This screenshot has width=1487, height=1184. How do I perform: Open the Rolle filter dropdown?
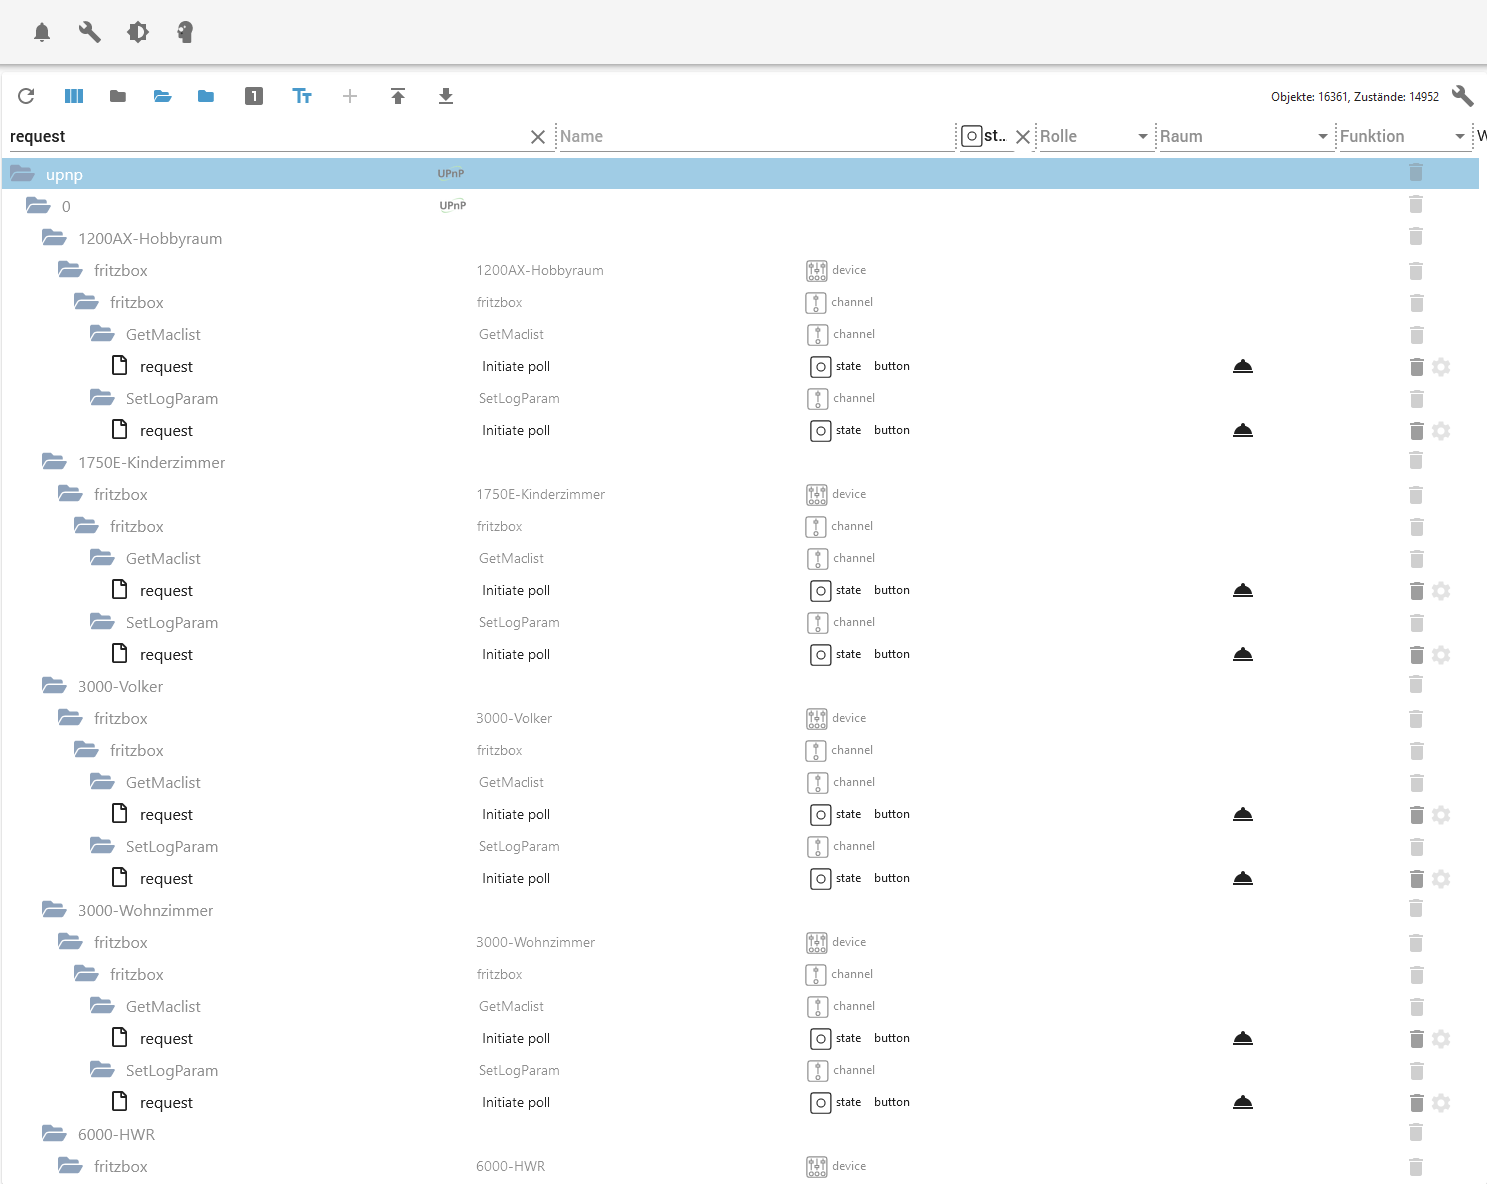1094,136
